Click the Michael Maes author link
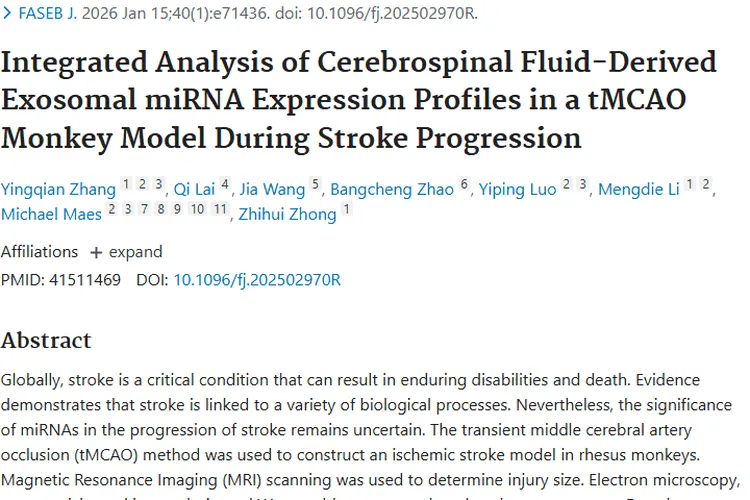 [x=51, y=214]
